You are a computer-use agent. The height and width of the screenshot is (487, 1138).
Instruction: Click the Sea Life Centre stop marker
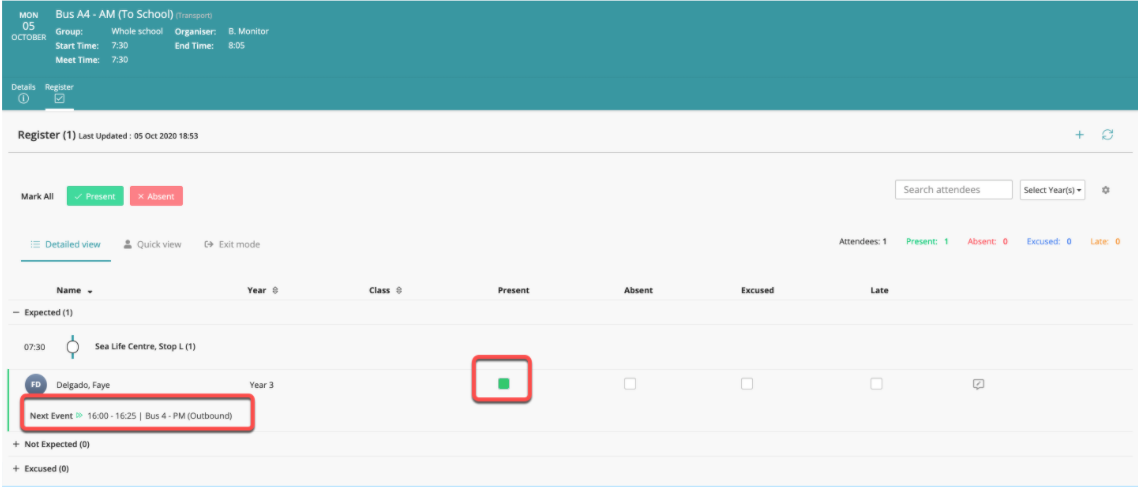coord(73,347)
